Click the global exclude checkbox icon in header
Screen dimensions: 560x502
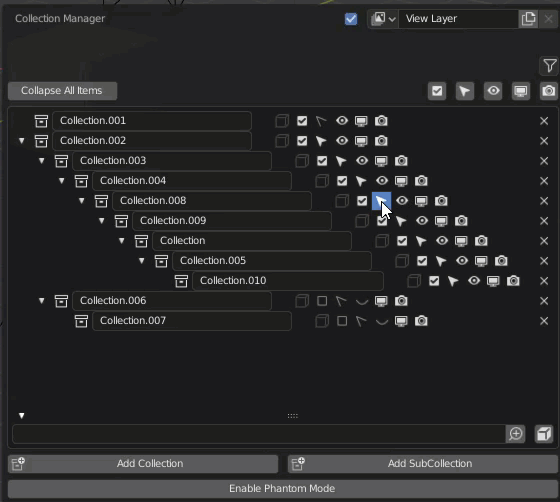point(437,91)
